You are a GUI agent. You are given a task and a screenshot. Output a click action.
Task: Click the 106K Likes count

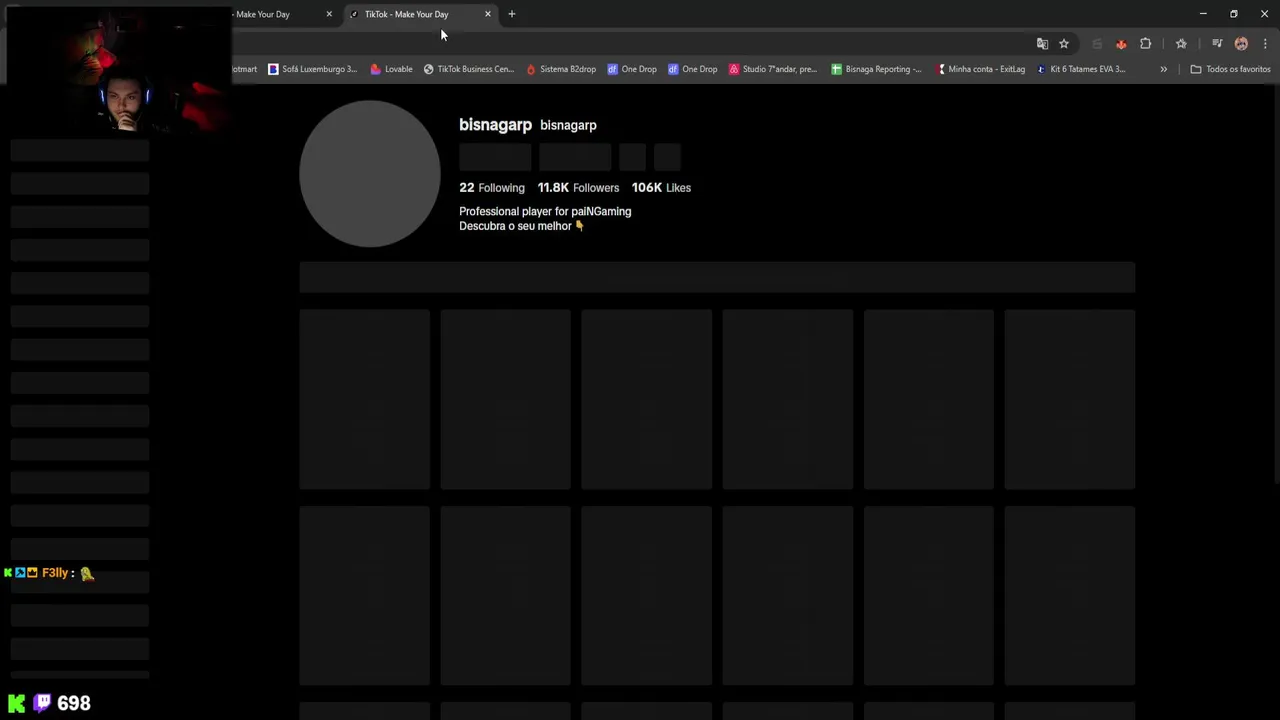point(661,188)
